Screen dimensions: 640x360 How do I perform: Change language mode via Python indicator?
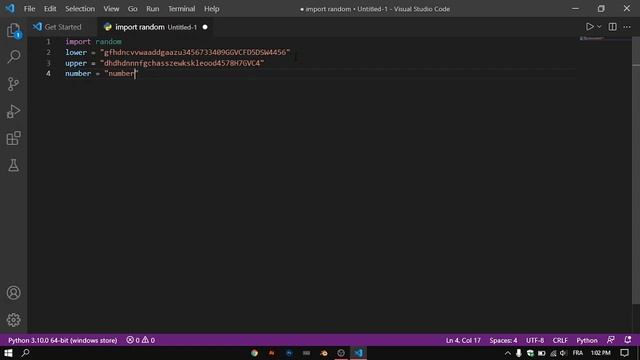click(587, 340)
